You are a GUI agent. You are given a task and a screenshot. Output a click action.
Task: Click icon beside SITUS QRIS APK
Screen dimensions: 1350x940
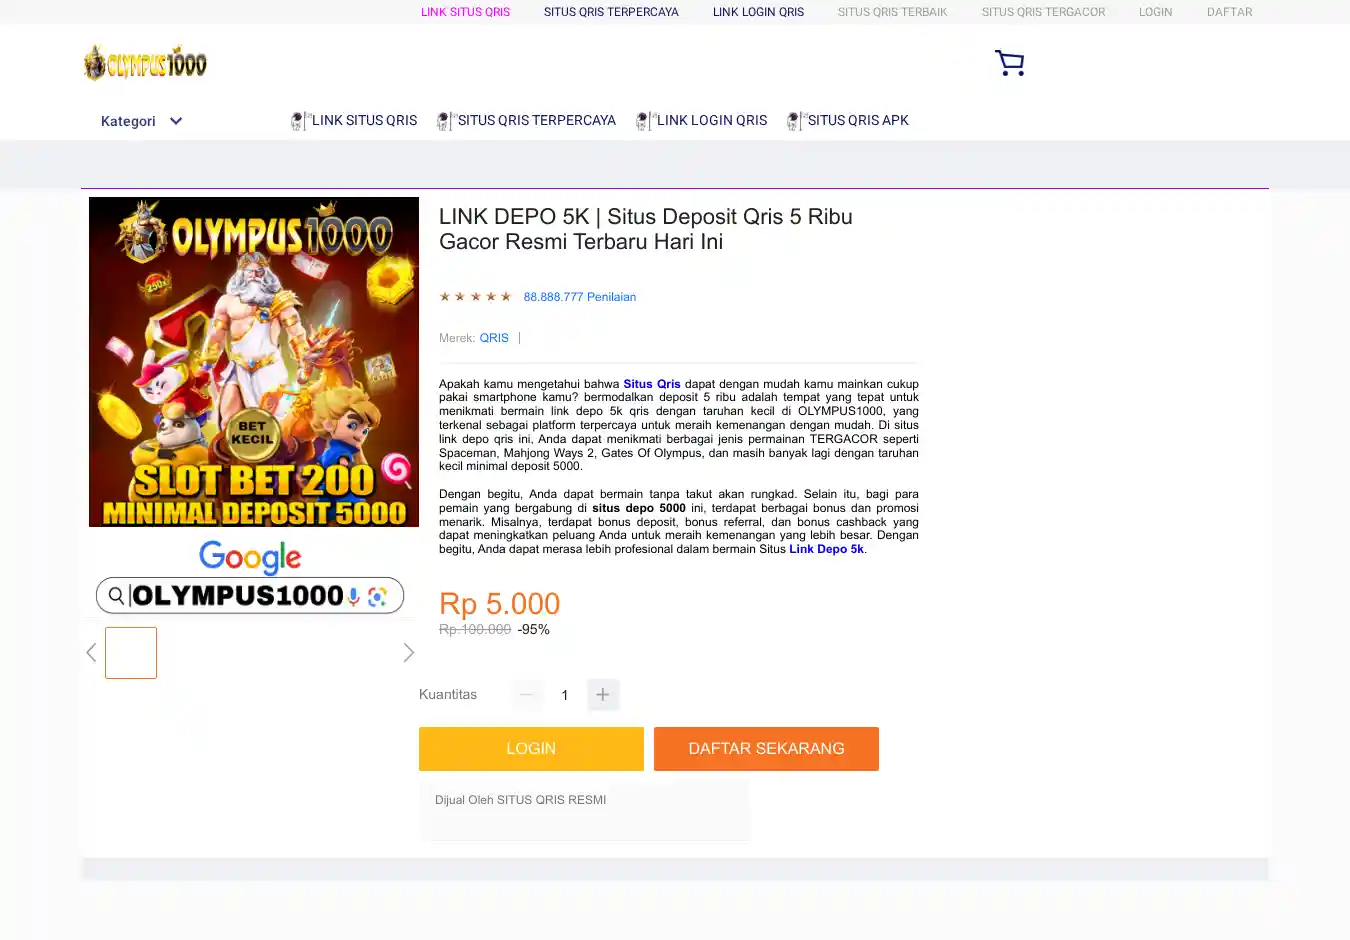coord(795,121)
